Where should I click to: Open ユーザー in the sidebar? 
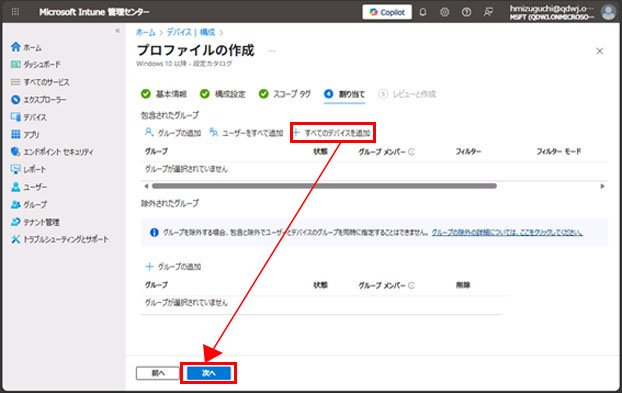(x=29, y=187)
